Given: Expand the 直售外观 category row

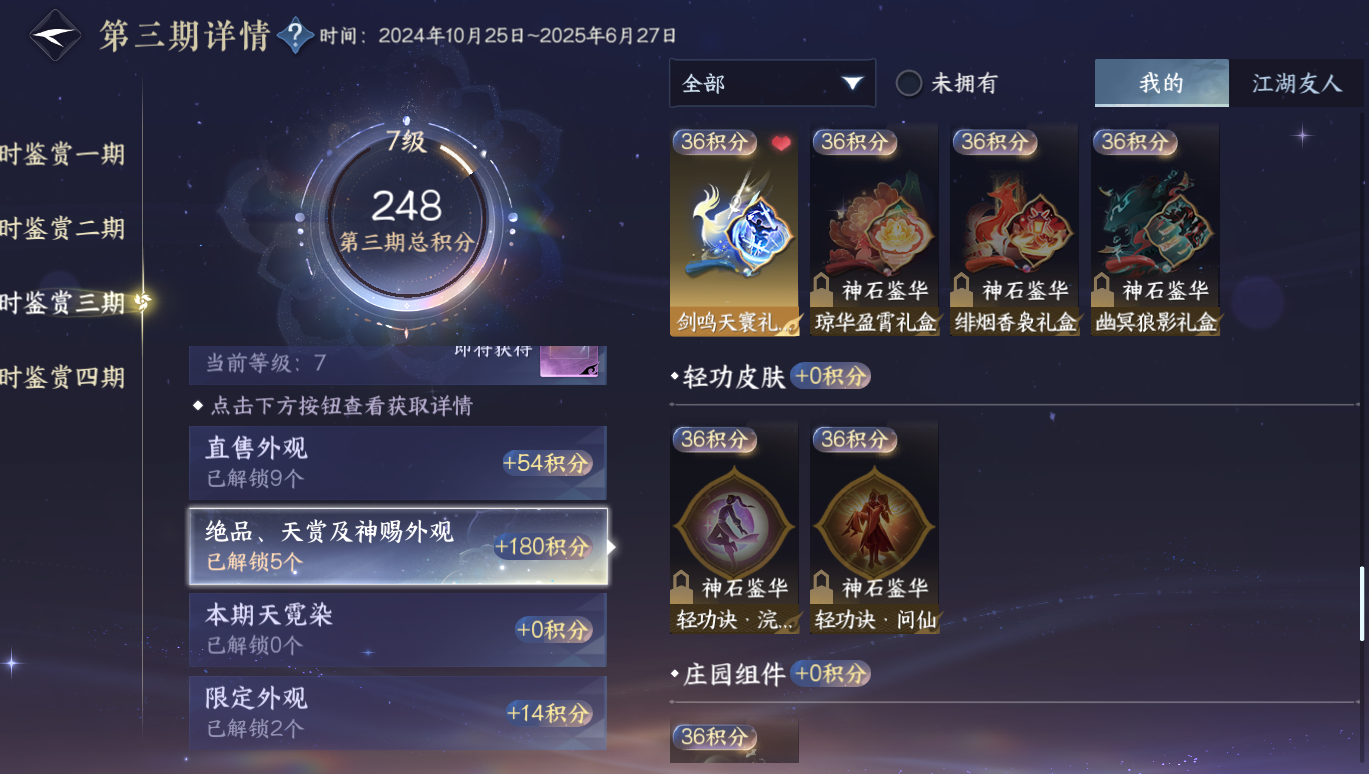Looking at the screenshot, I should 398,463.
